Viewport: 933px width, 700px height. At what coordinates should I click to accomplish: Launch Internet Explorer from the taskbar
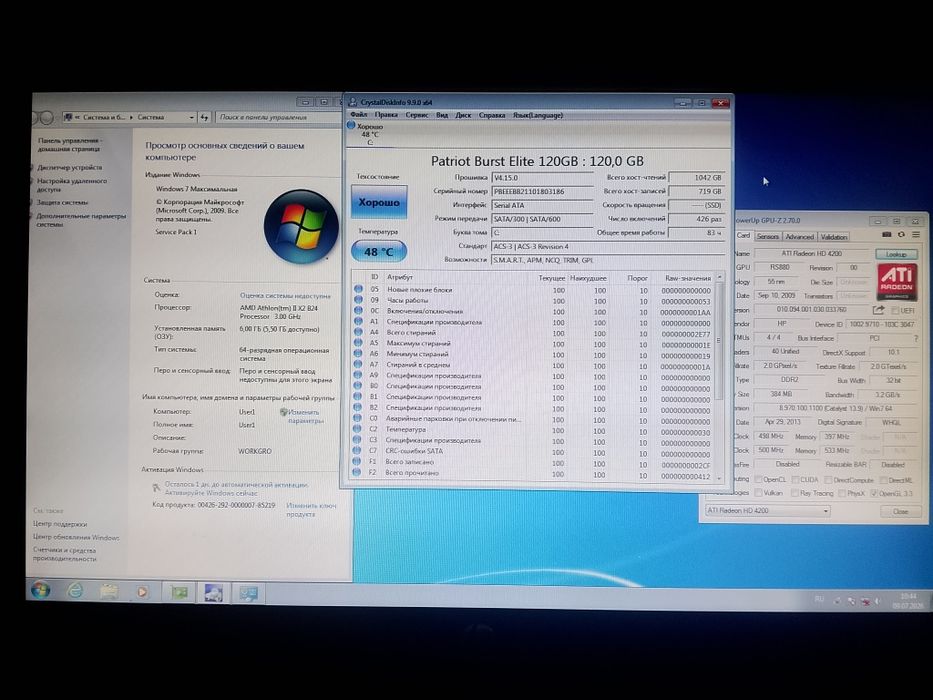75,590
